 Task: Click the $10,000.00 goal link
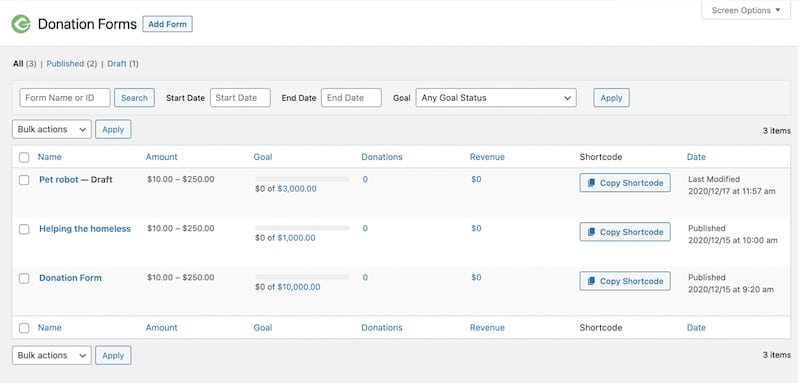[299, 287]
